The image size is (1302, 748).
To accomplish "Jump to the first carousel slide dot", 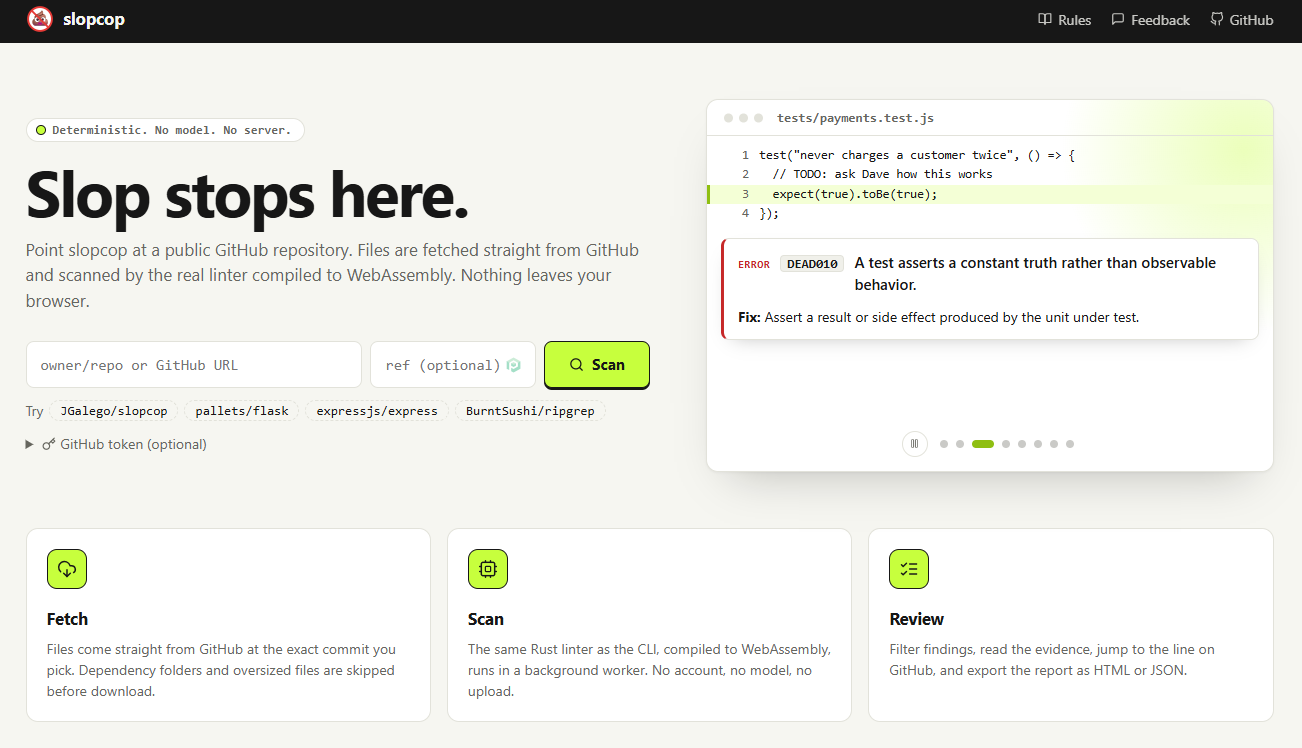I will [x=944, y=444].
